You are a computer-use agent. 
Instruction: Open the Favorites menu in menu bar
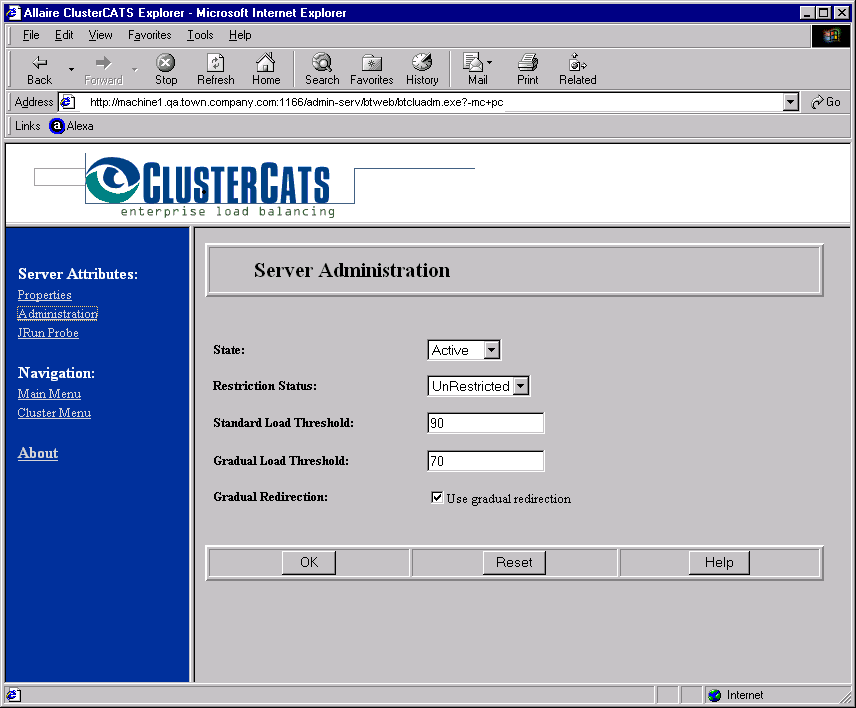(150, 35)
